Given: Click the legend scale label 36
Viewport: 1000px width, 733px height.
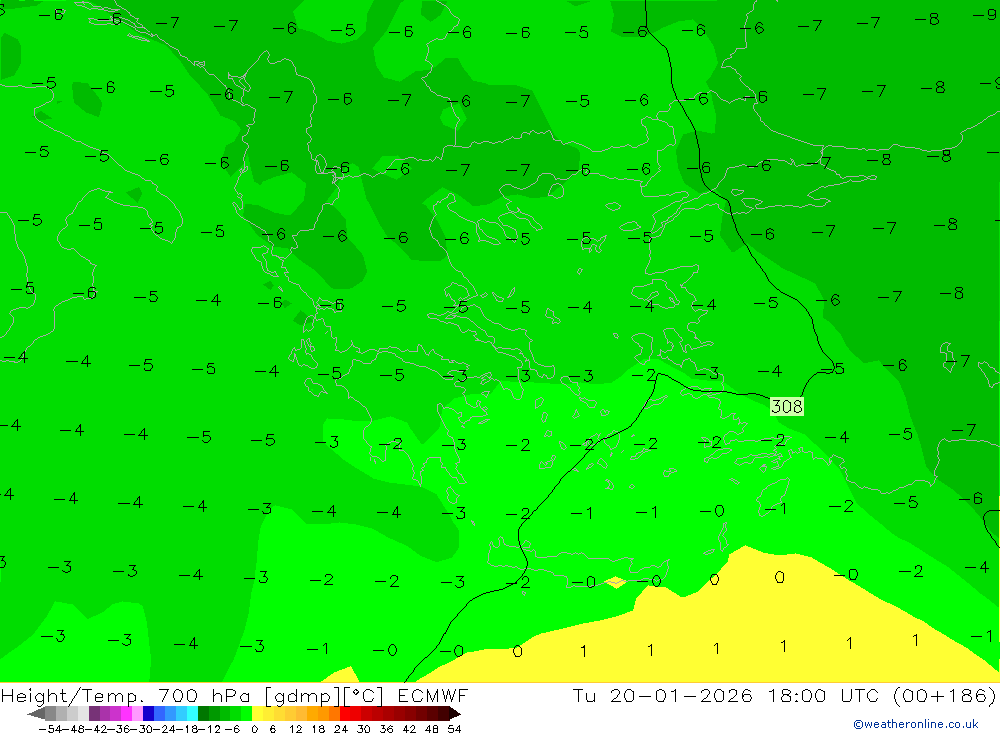Looking at the screenshot, I should tap(386, 729).
